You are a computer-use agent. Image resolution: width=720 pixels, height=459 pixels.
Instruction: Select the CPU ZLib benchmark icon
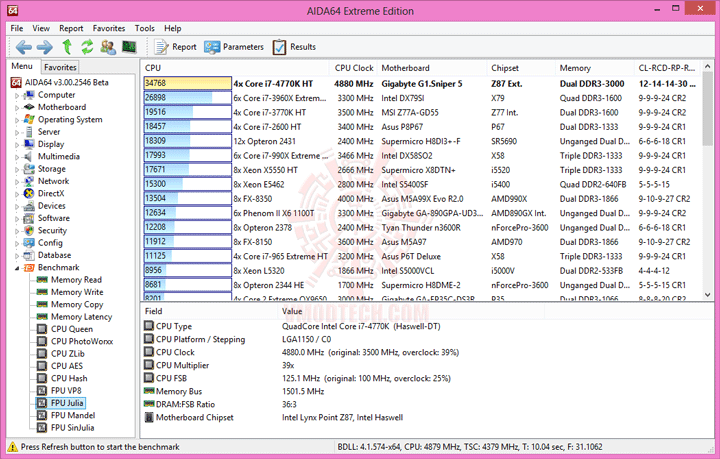coord(42,354)
